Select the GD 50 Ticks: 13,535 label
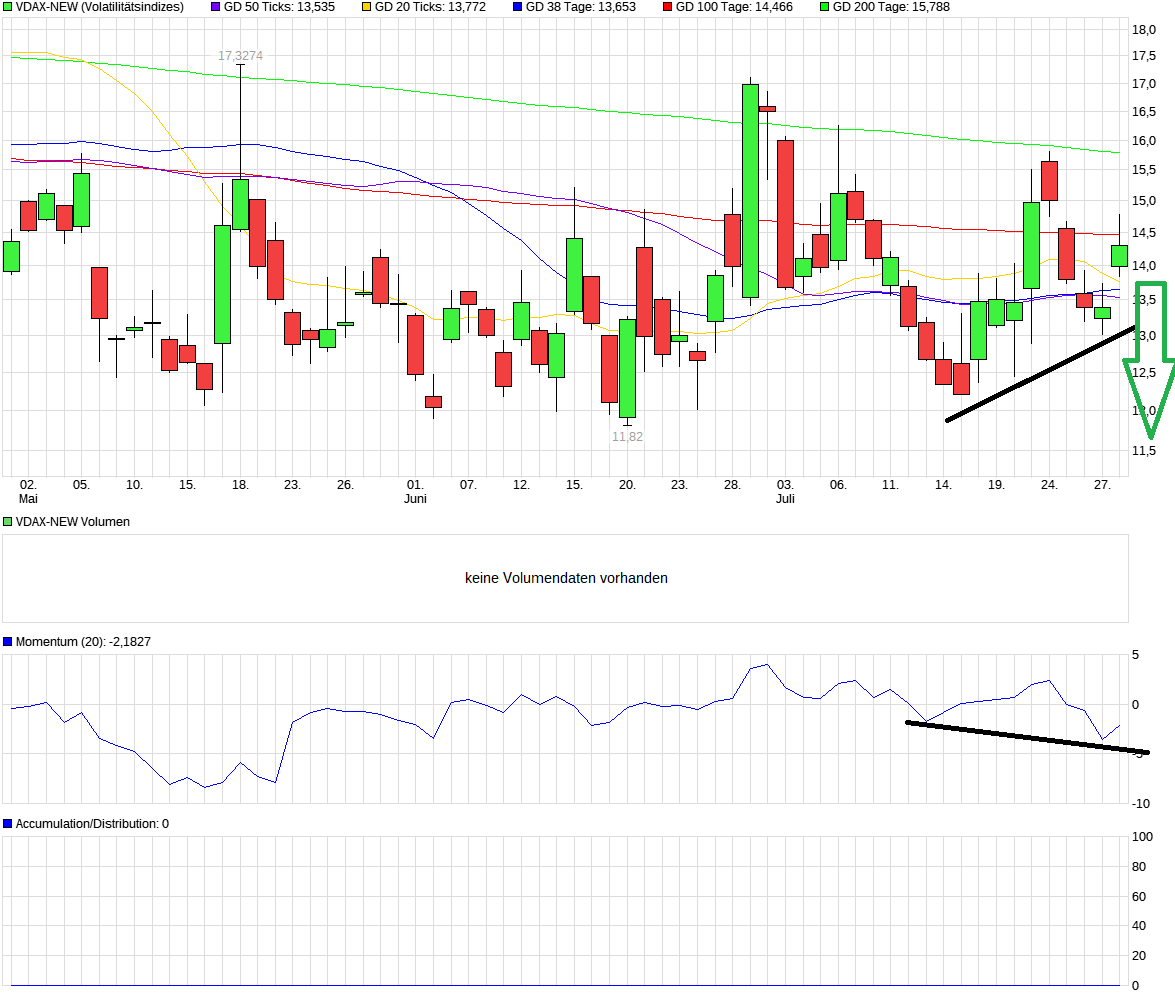The image size is (1175, 997). pyautogui.click(x=280, y=7)
